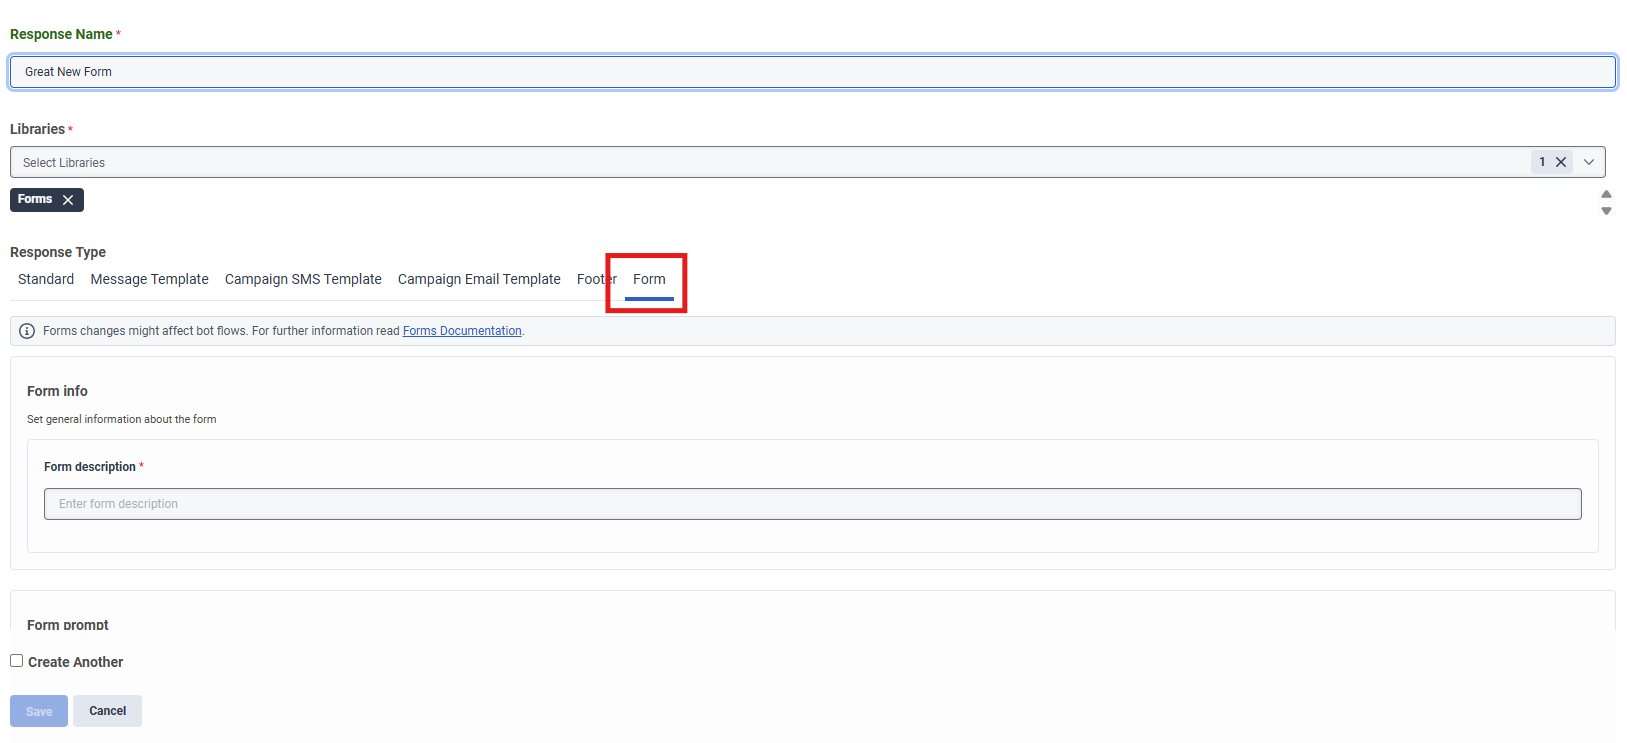The height and width of the screenshot is (743, 1627).
Task: Open the Forms Documentation link
Action: click(x=462, y=331)
